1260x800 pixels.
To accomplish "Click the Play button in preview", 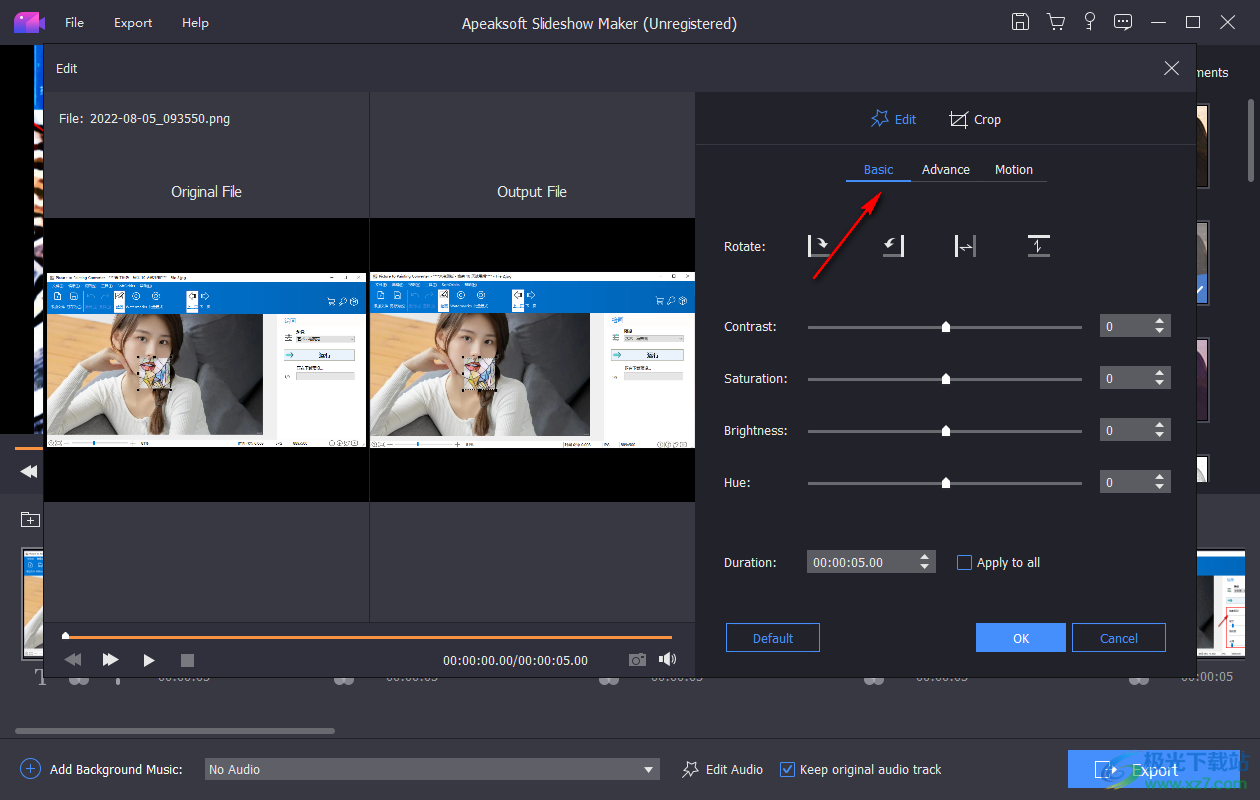I will coord(149,660).
